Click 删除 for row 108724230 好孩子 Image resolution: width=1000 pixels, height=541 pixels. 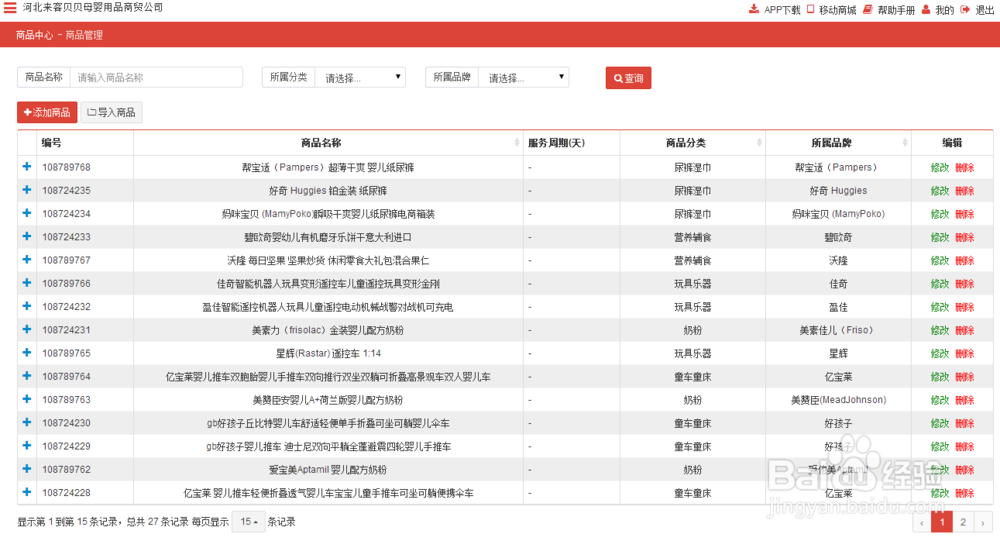tap(965, 424)
